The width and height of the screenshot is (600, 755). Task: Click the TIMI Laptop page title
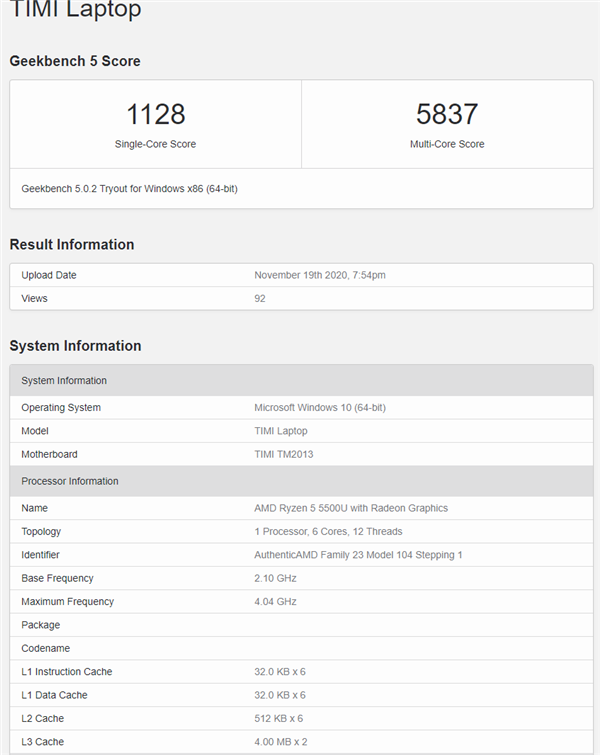click(x=75, y=11)
